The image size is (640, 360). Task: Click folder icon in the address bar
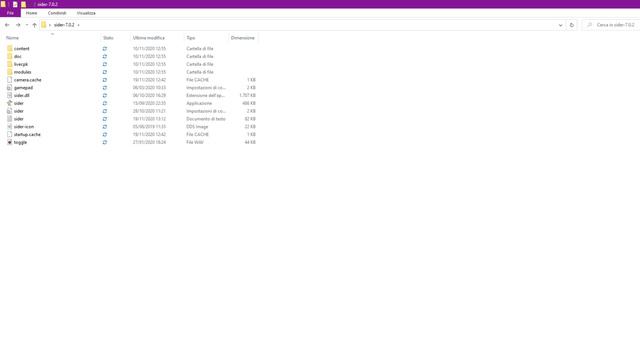44,25
